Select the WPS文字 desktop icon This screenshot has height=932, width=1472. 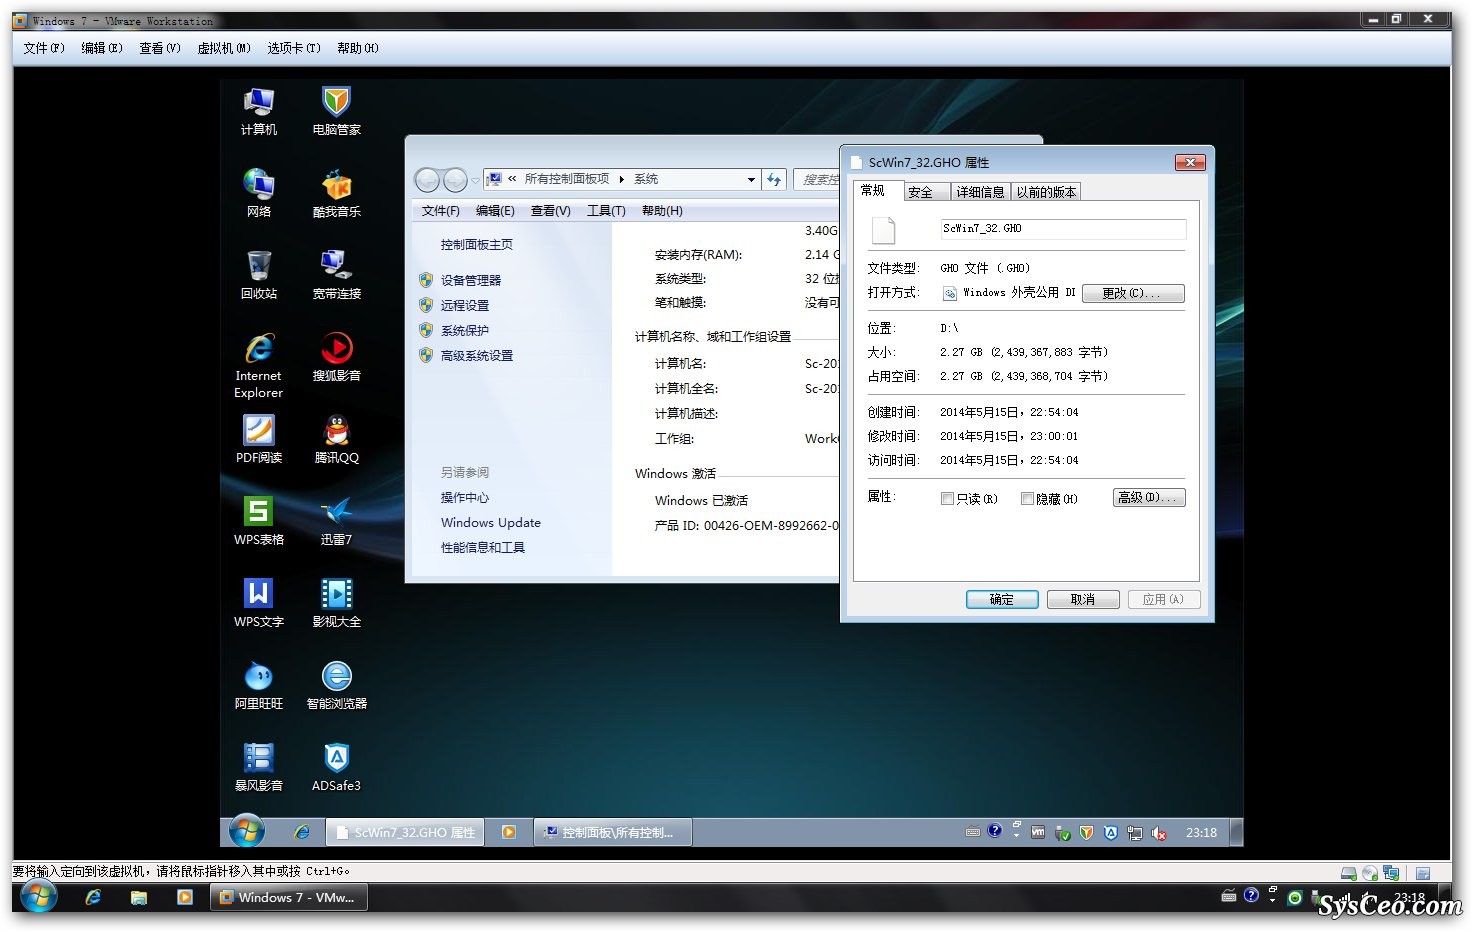(259, 603)
